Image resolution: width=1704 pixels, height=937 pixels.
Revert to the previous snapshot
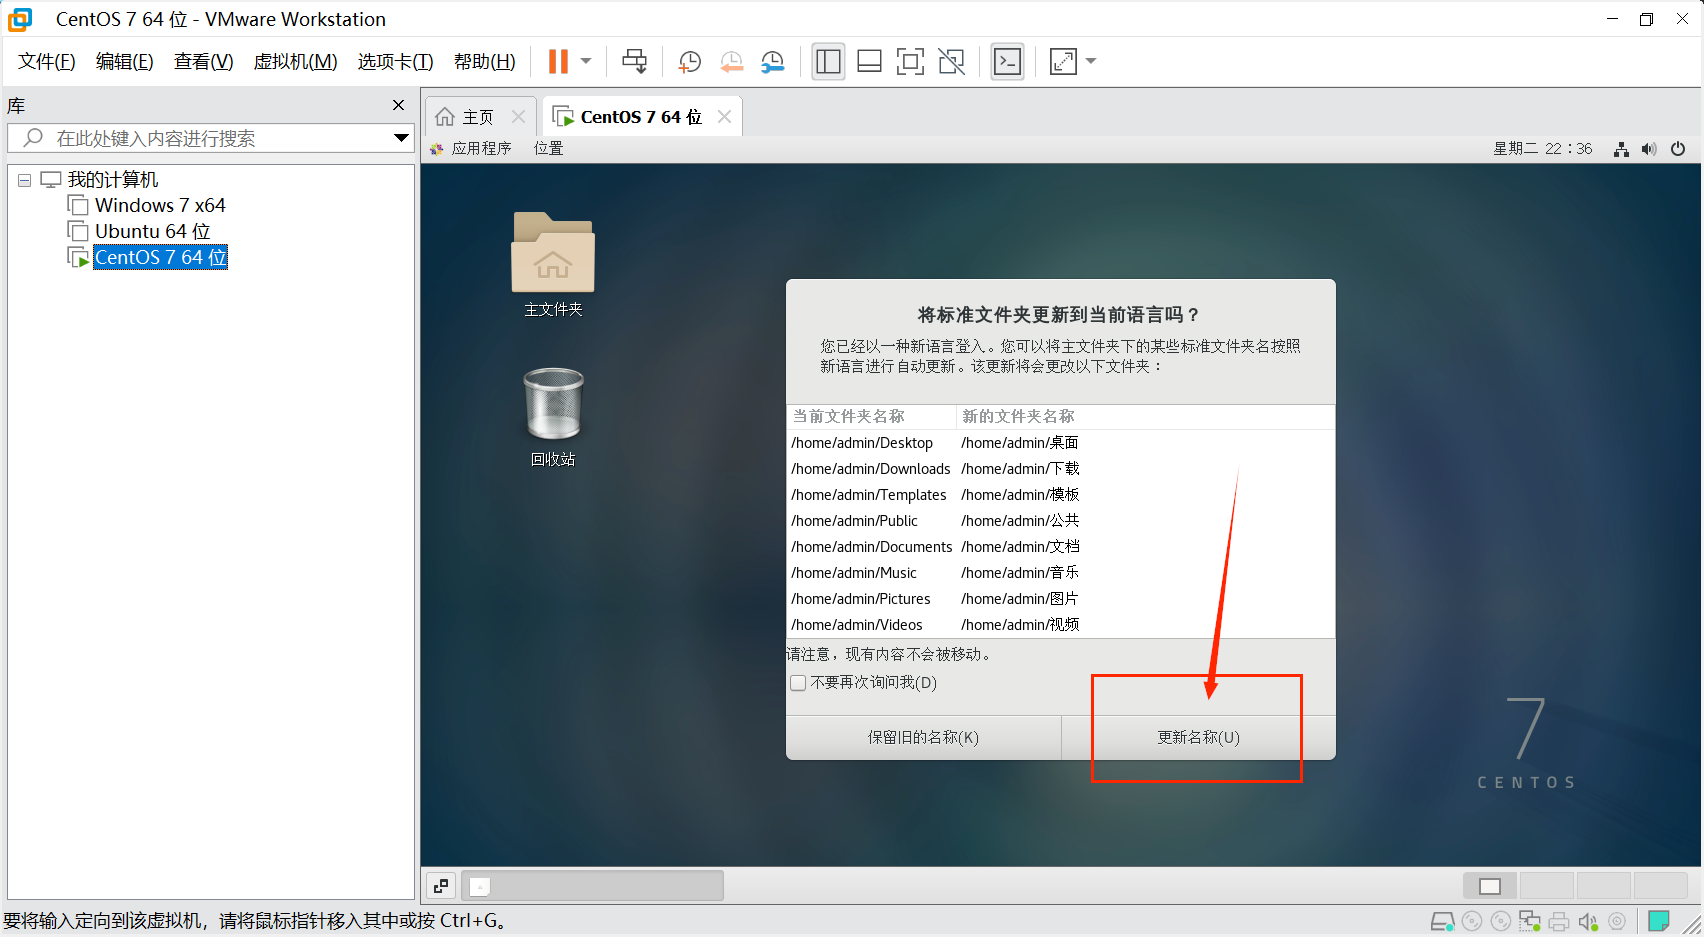(x=731, y=61)
